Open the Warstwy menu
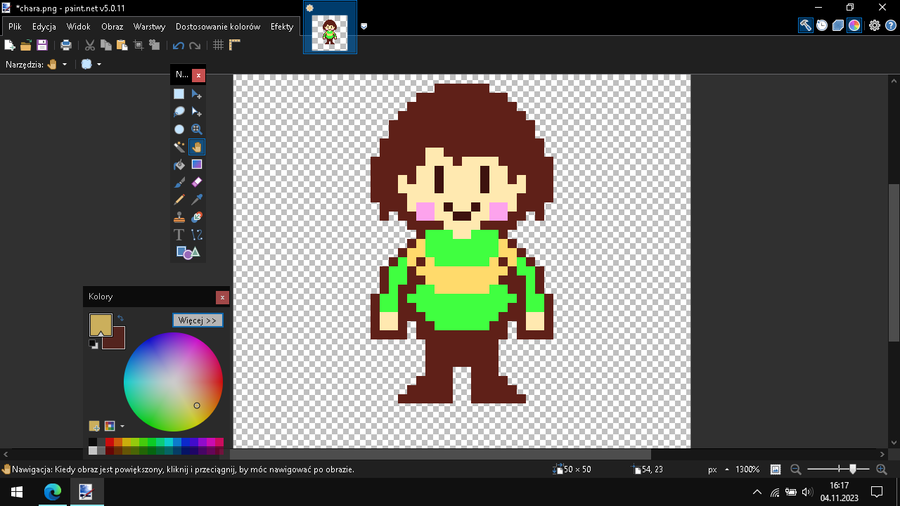The height and width of the screenshot is (506, 900). tap(149, 26)
